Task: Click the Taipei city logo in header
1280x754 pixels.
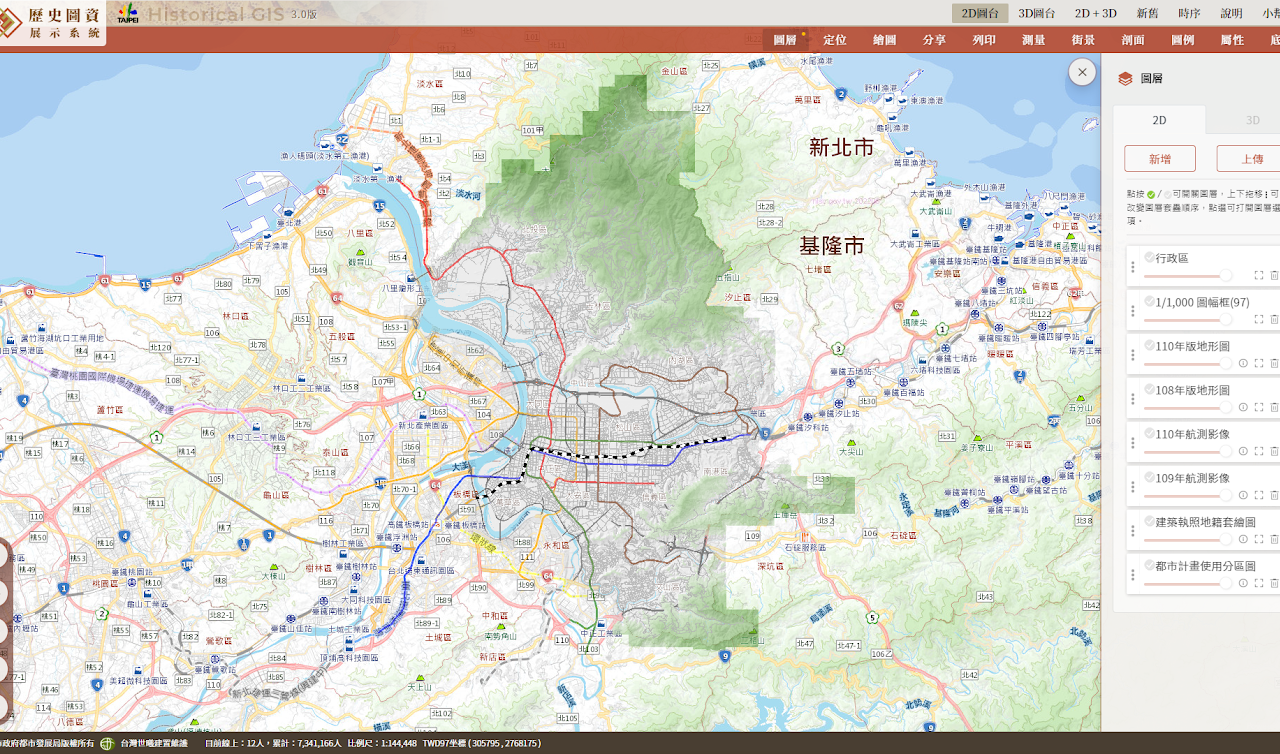Action: [x=128, y=13]
